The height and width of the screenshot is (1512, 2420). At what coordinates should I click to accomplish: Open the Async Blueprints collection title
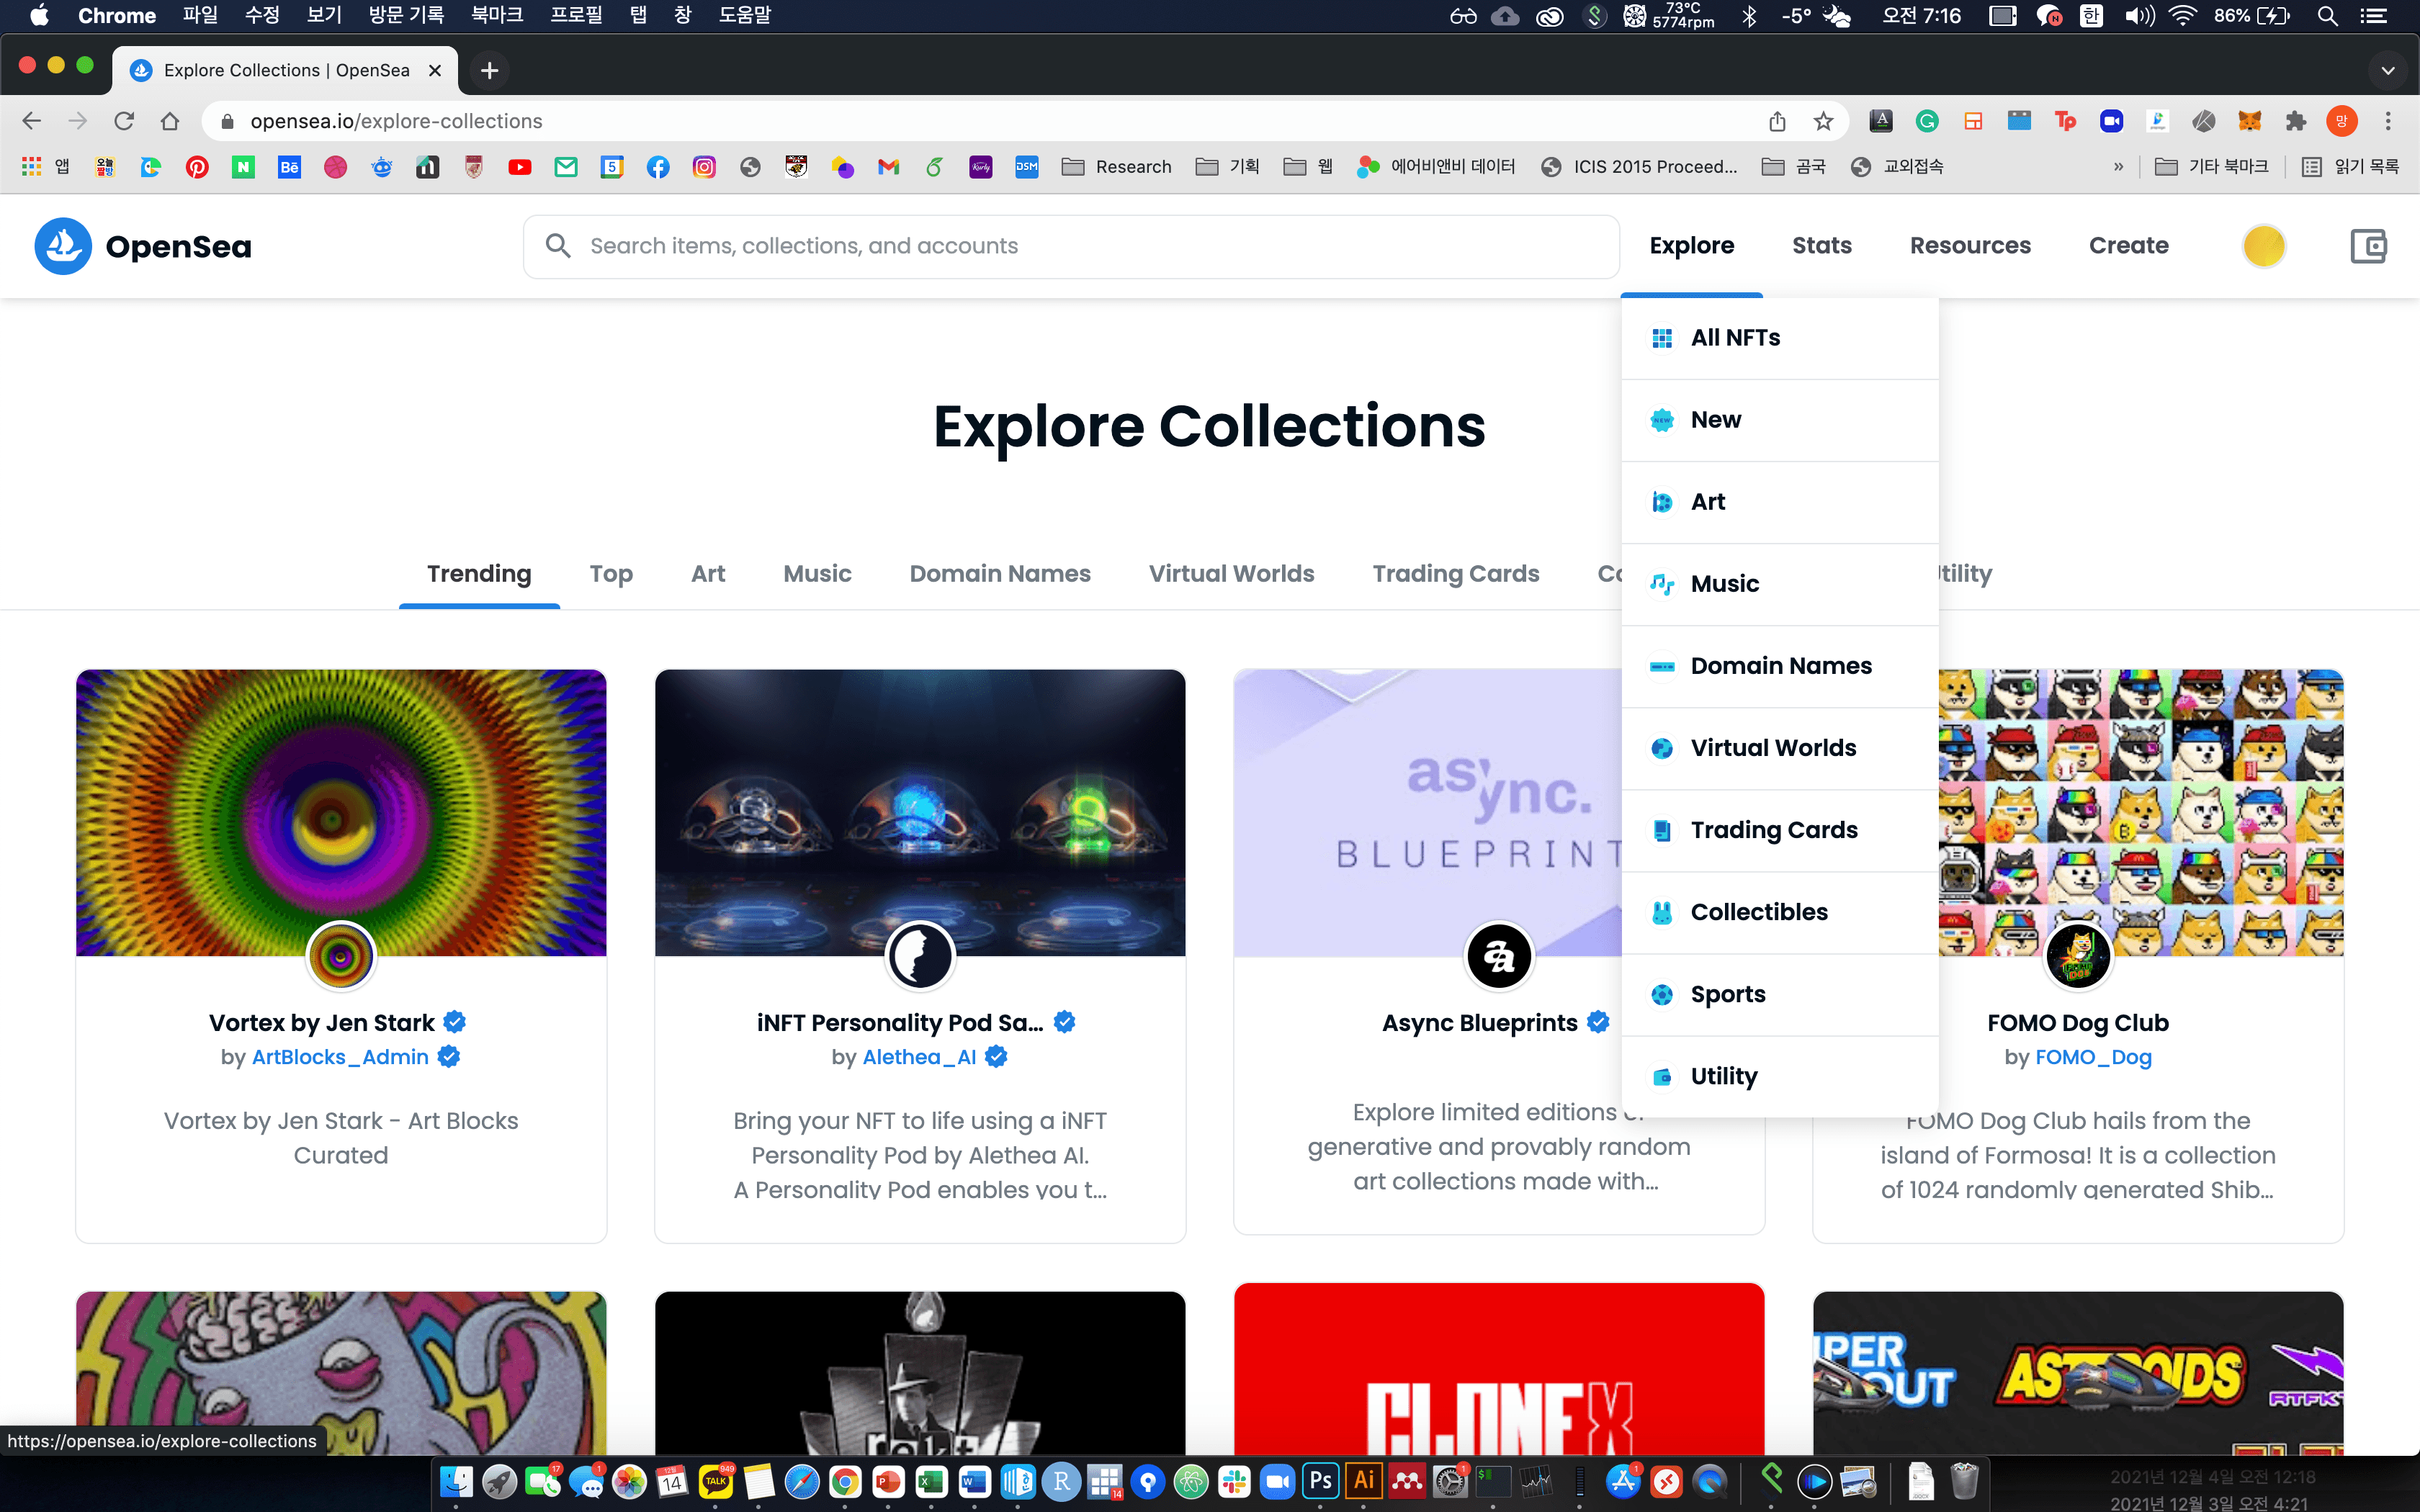pyautogui.click(x=1479, y=1023)
